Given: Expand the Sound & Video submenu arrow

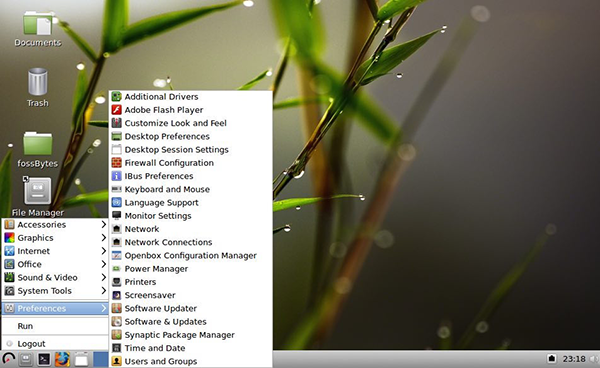Looking at the screenshot, I should (x=103, y=277).
